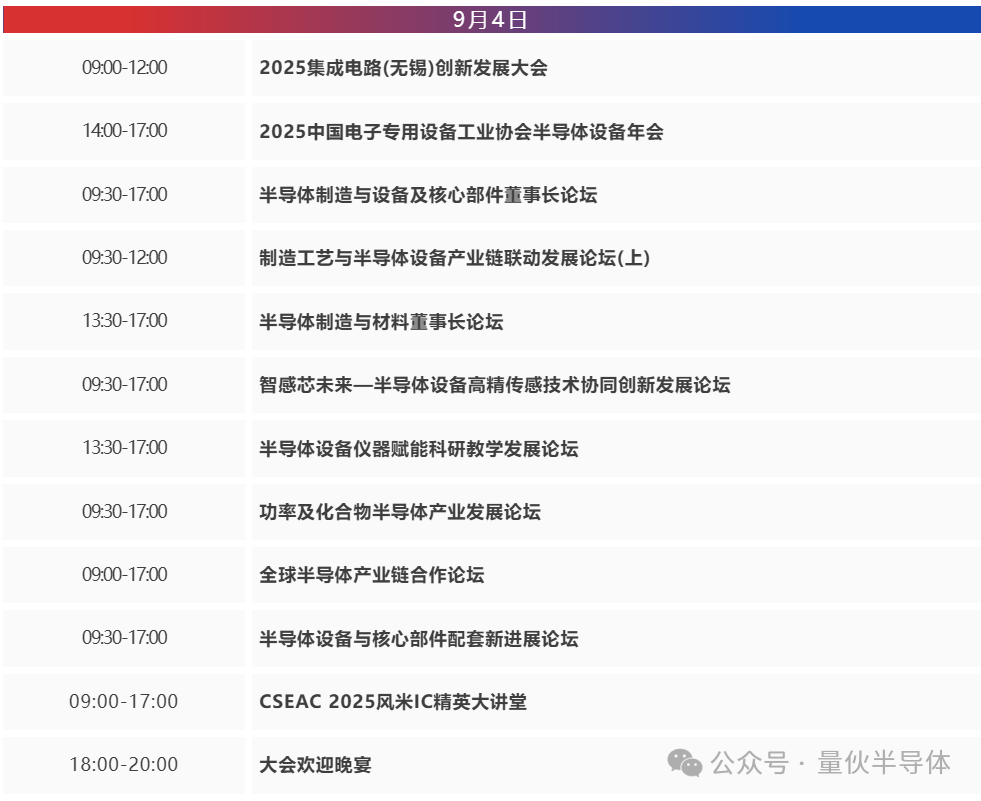Click the 14:00-17:00 time cell
The height and width of the screenshot is (801, 981).
point(125,131)
